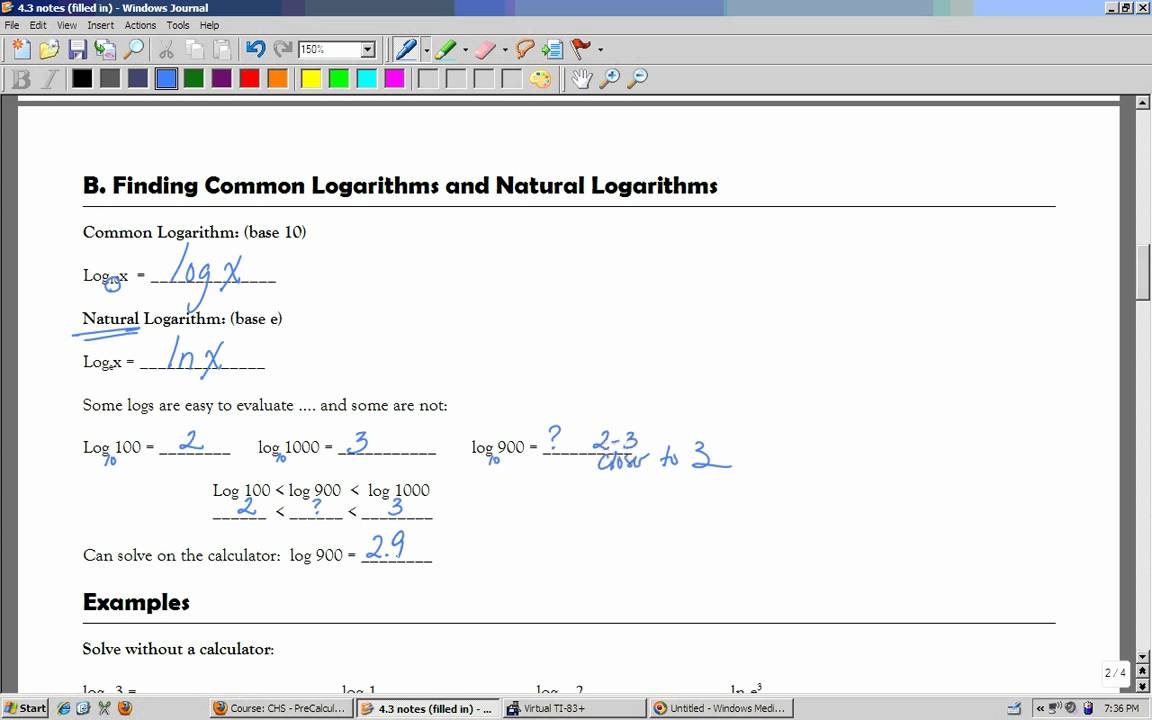Click the vertical scrollbar thumb
The image size is (1152, 720).
(x=1142, y=273)
